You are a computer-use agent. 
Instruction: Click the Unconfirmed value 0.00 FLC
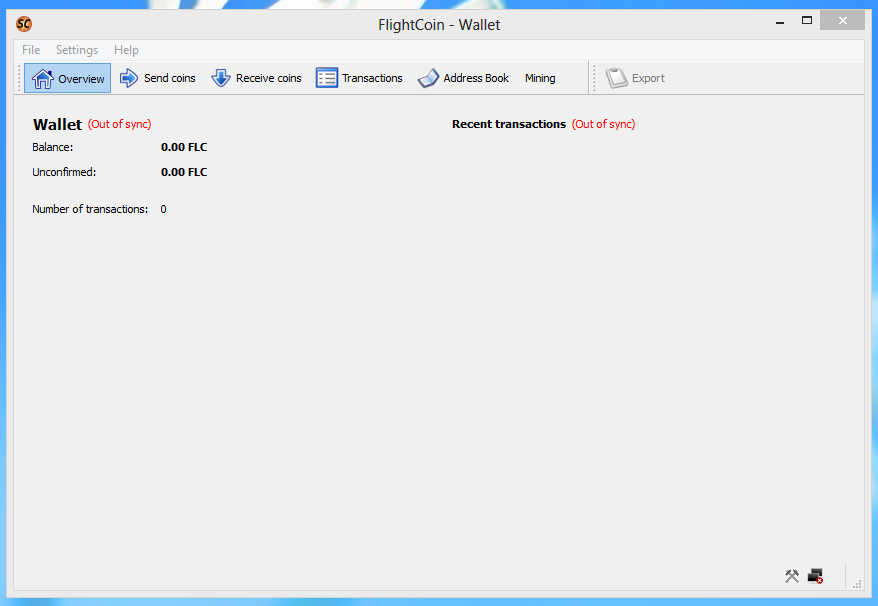(x=184, y=172)
